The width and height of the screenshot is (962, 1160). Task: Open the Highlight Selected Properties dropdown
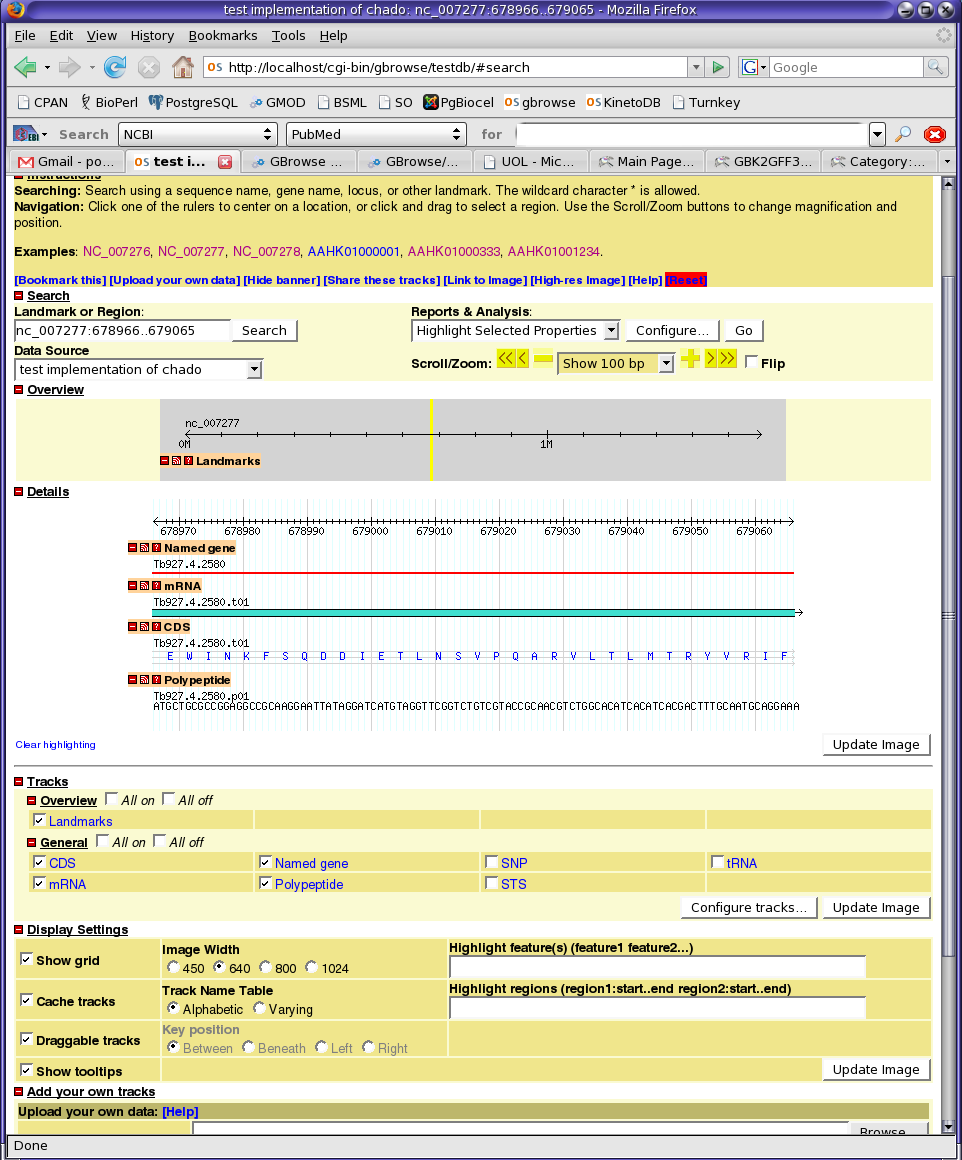[x=515, y=331]
